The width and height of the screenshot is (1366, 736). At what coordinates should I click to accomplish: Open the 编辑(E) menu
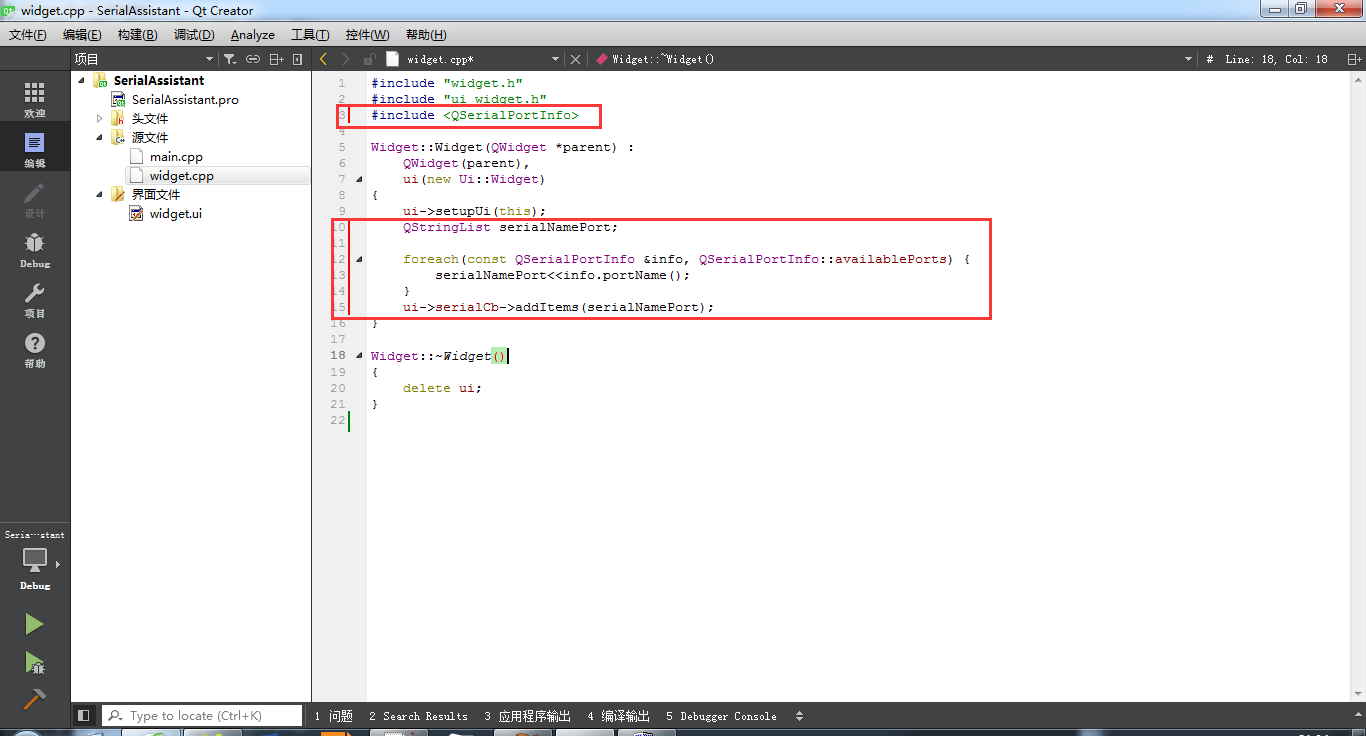click(x=82, y=35)
